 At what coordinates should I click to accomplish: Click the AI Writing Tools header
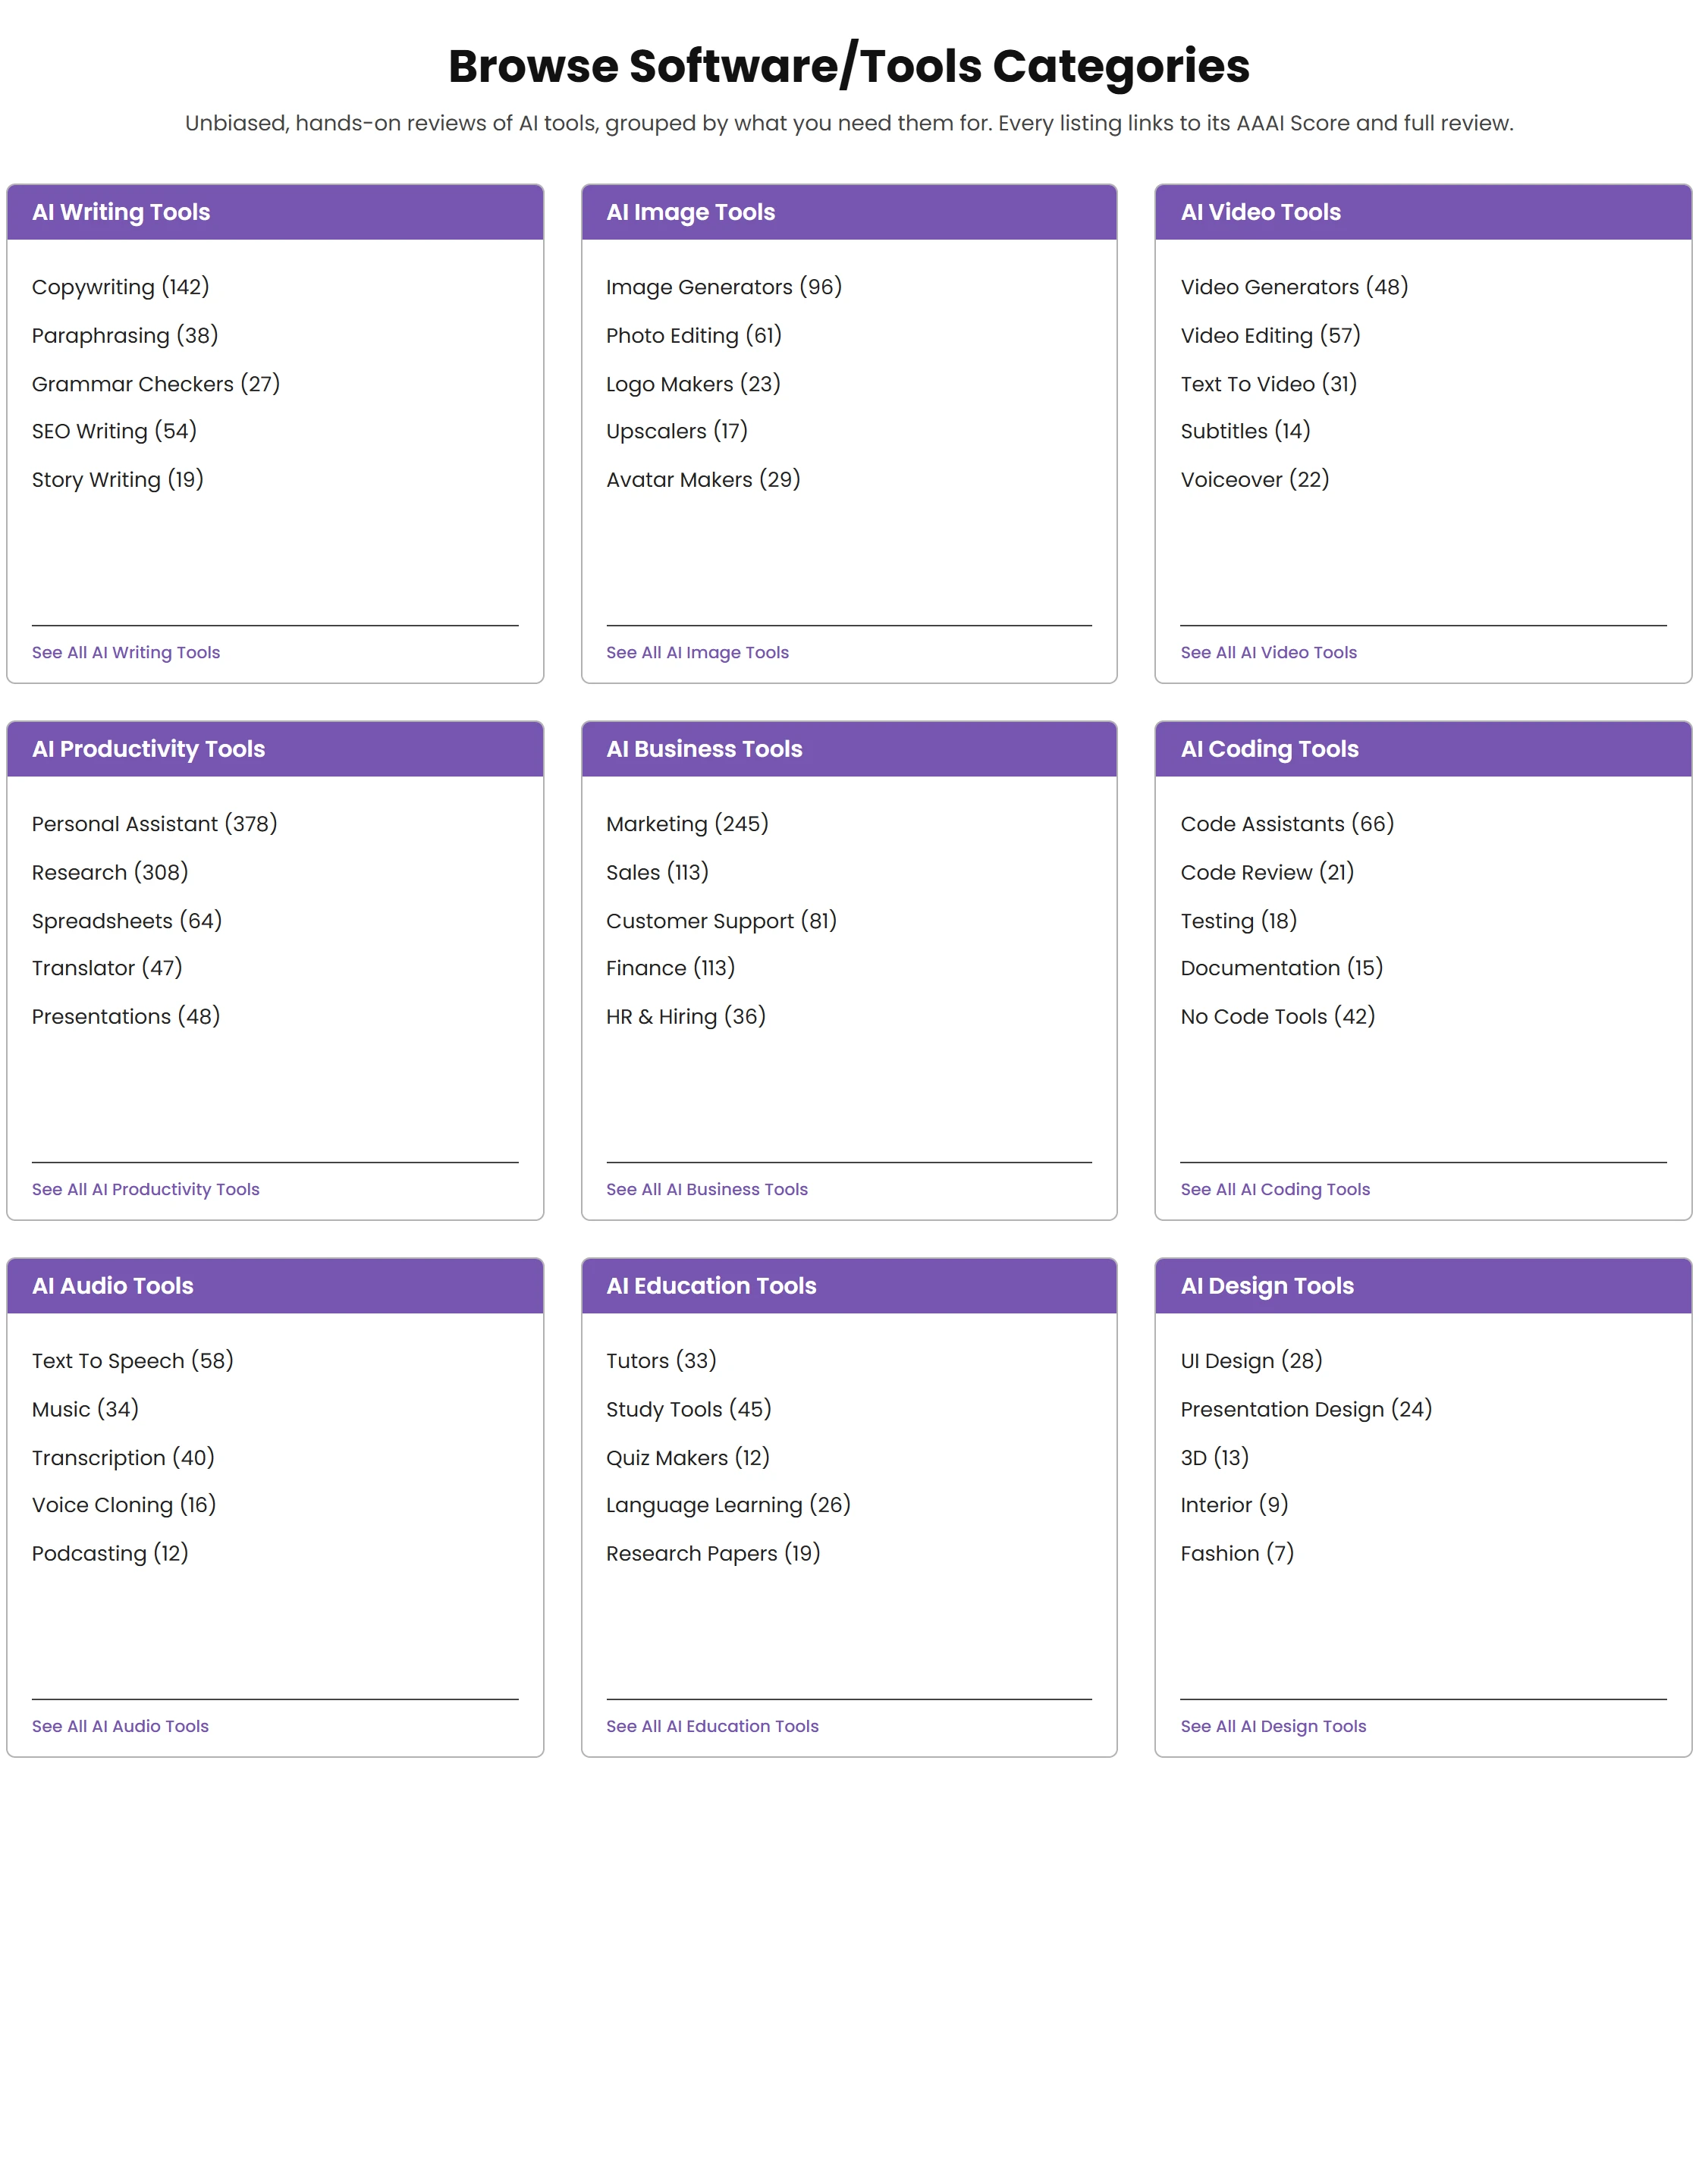point(275,212)
